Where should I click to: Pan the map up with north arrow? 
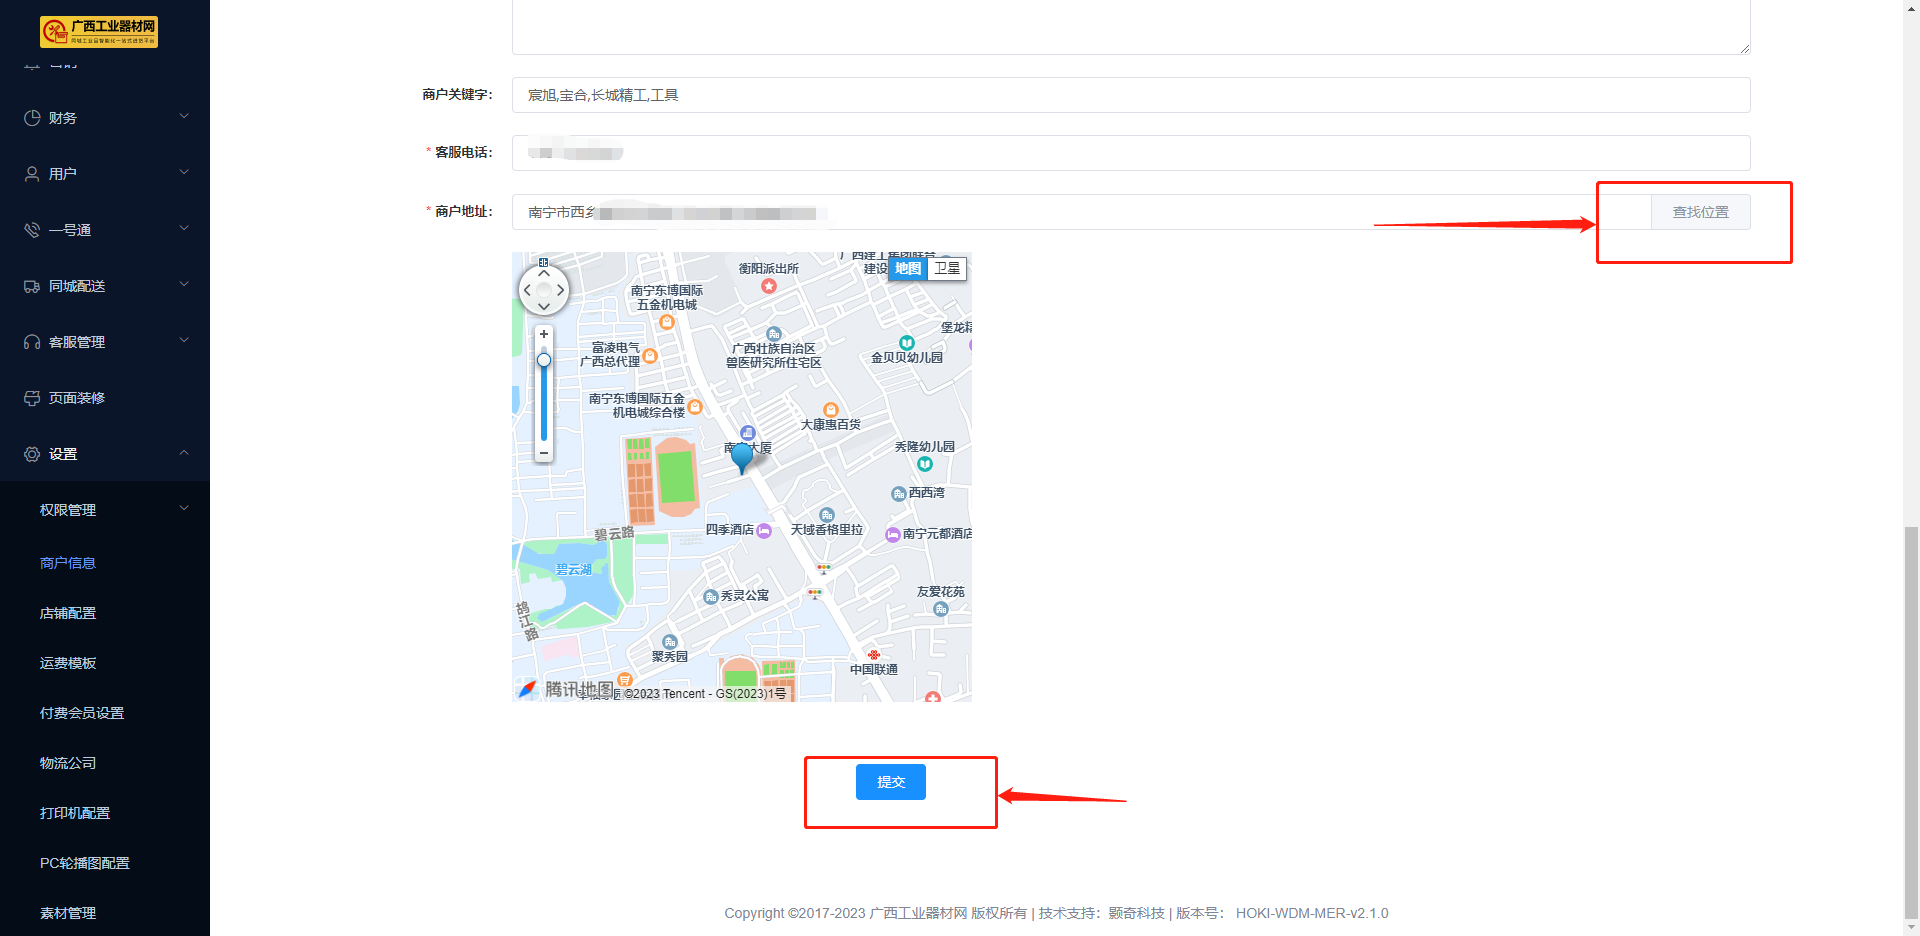pos(544,273)
